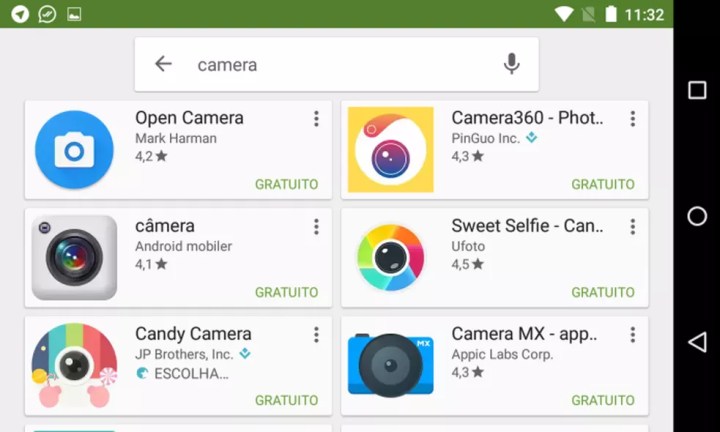The width and height of the screenshot is (720, 432).
Task: Select the "Camera MX - app.." title
Action: point(524,334)
